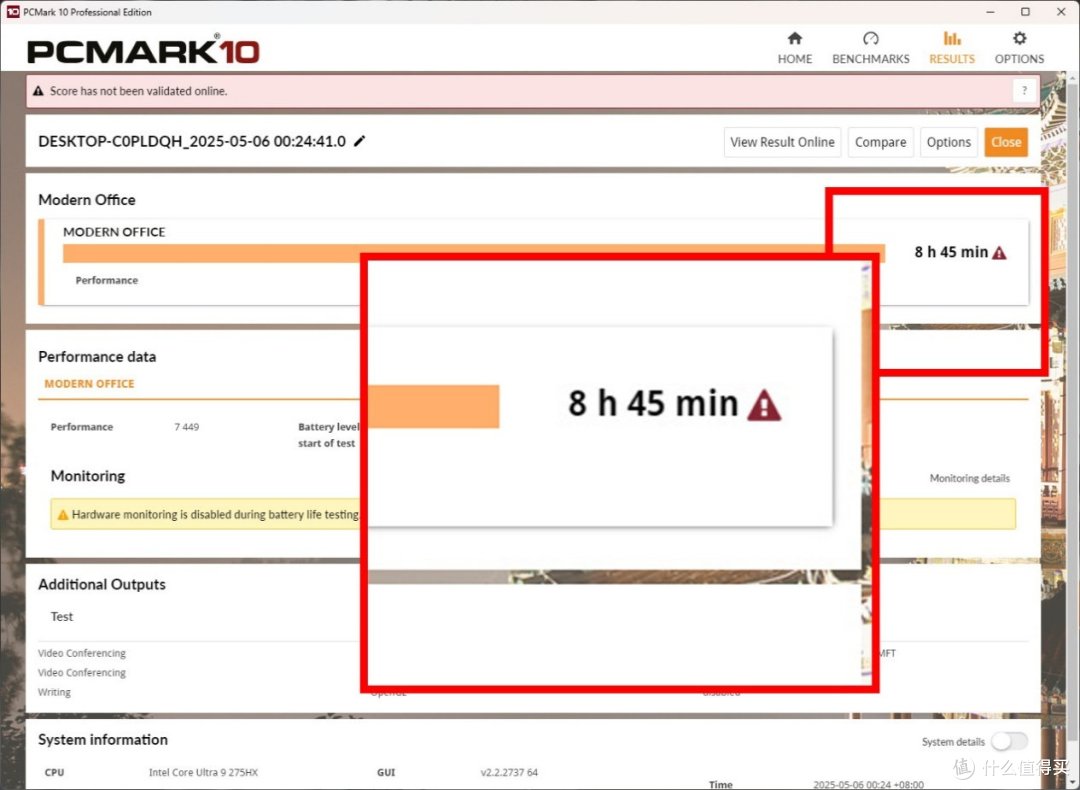Click the 8 h 45 min result
Viewport: 1080px width, 790px height.
[951, 252]
